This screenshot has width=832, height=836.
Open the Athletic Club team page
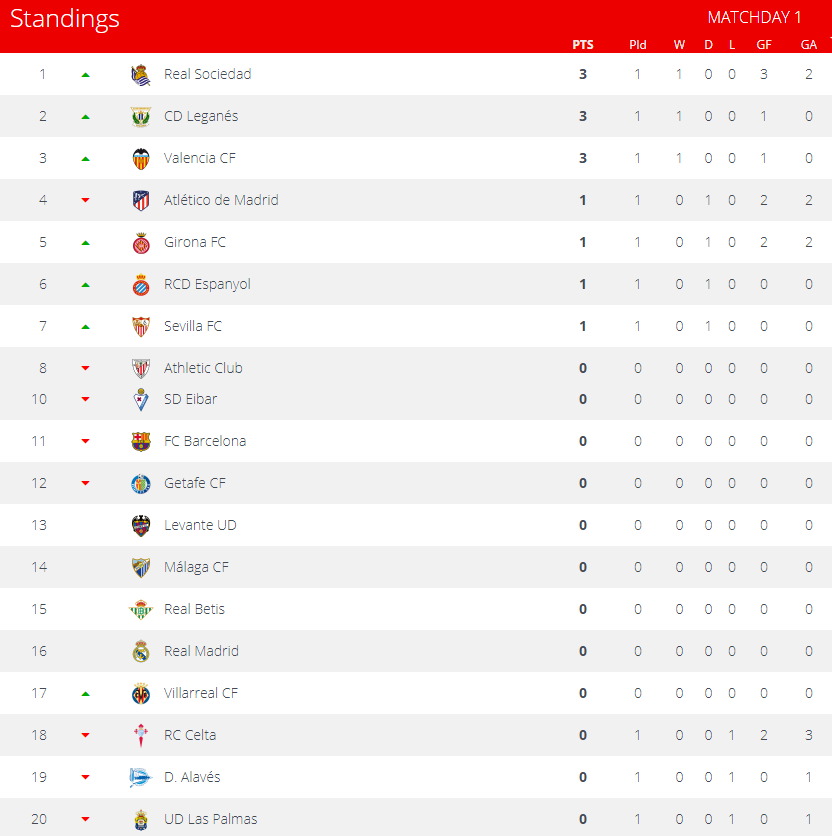click(203, 368)
